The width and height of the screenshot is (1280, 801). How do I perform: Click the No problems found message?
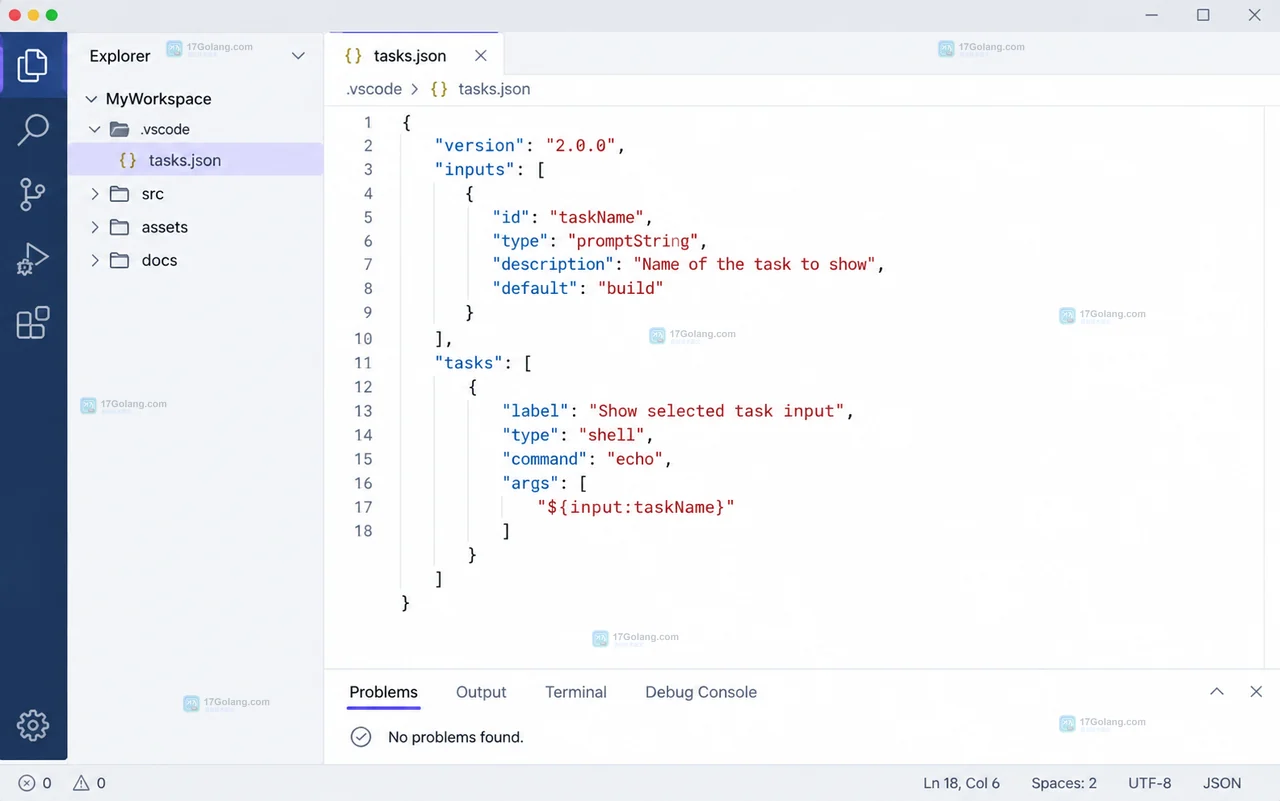click(x=456, y=737)
